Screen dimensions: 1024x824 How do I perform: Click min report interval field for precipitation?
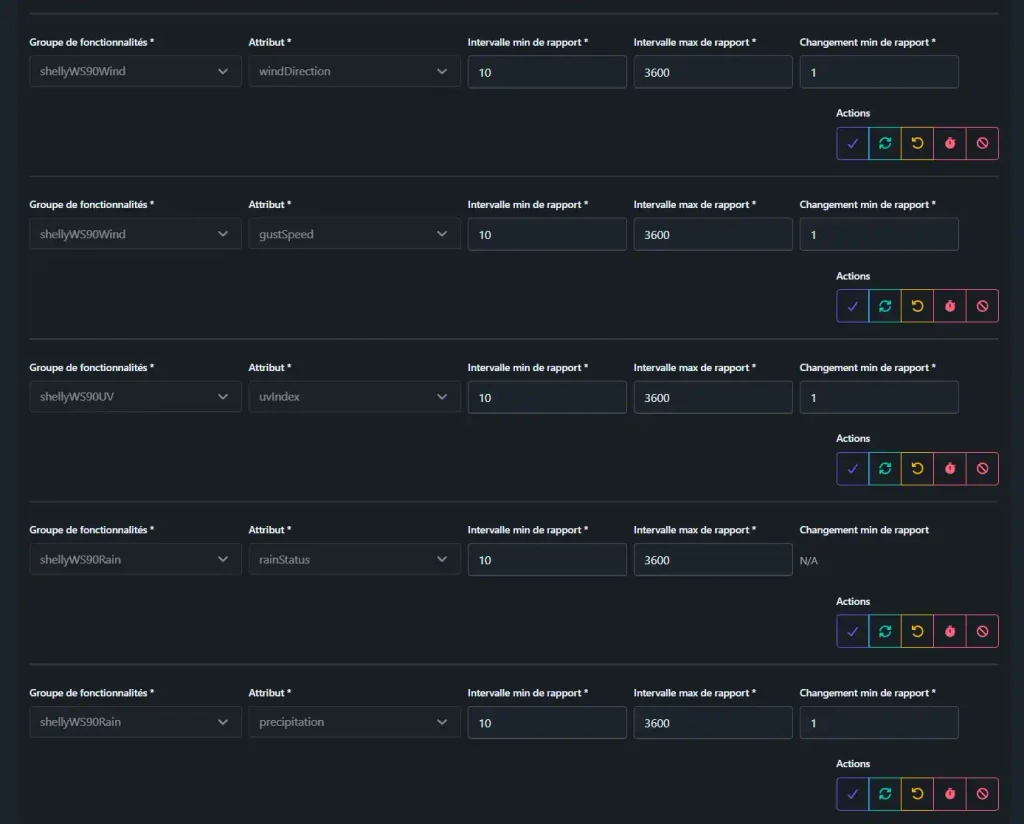[547, 722]
